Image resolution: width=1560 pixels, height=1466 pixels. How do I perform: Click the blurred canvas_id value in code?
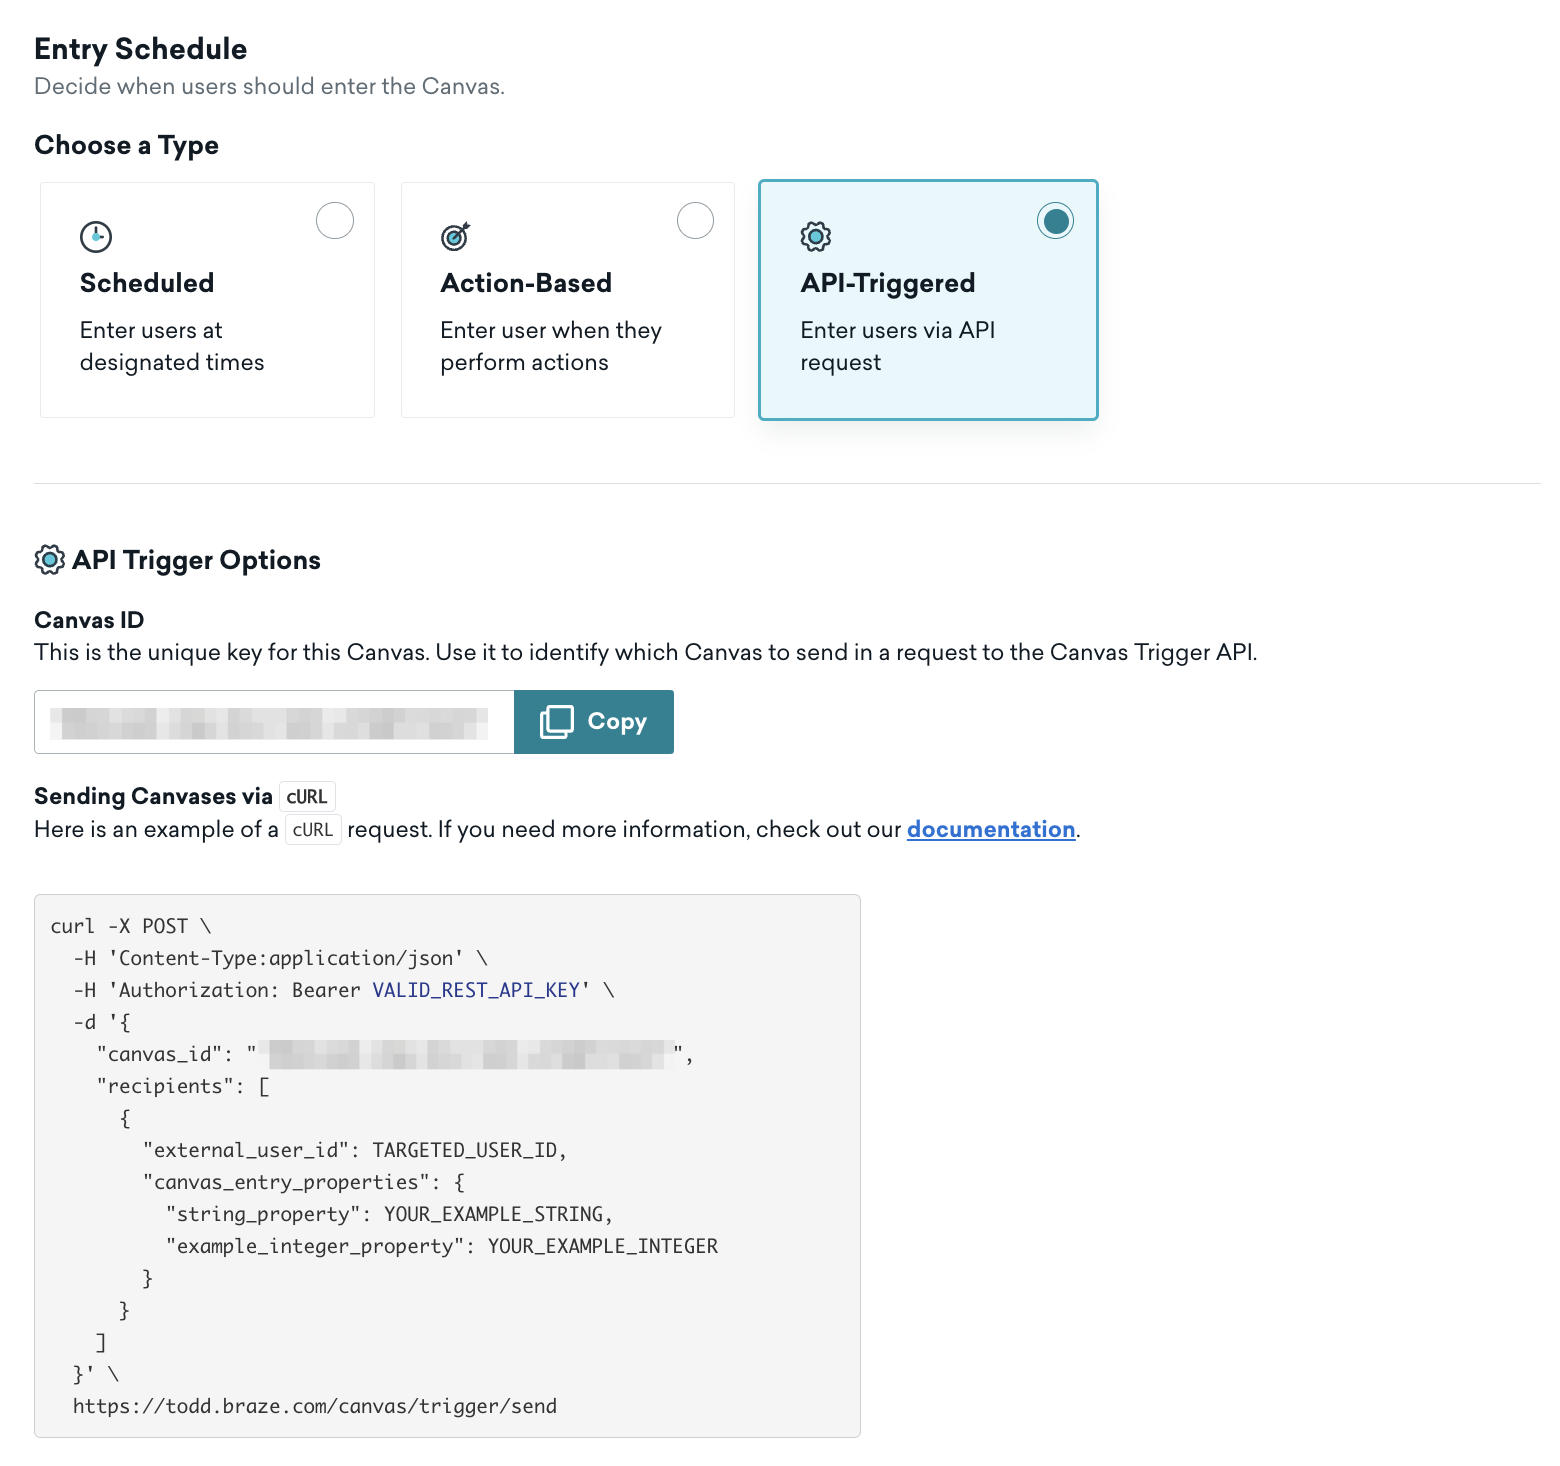[467, 1054]
